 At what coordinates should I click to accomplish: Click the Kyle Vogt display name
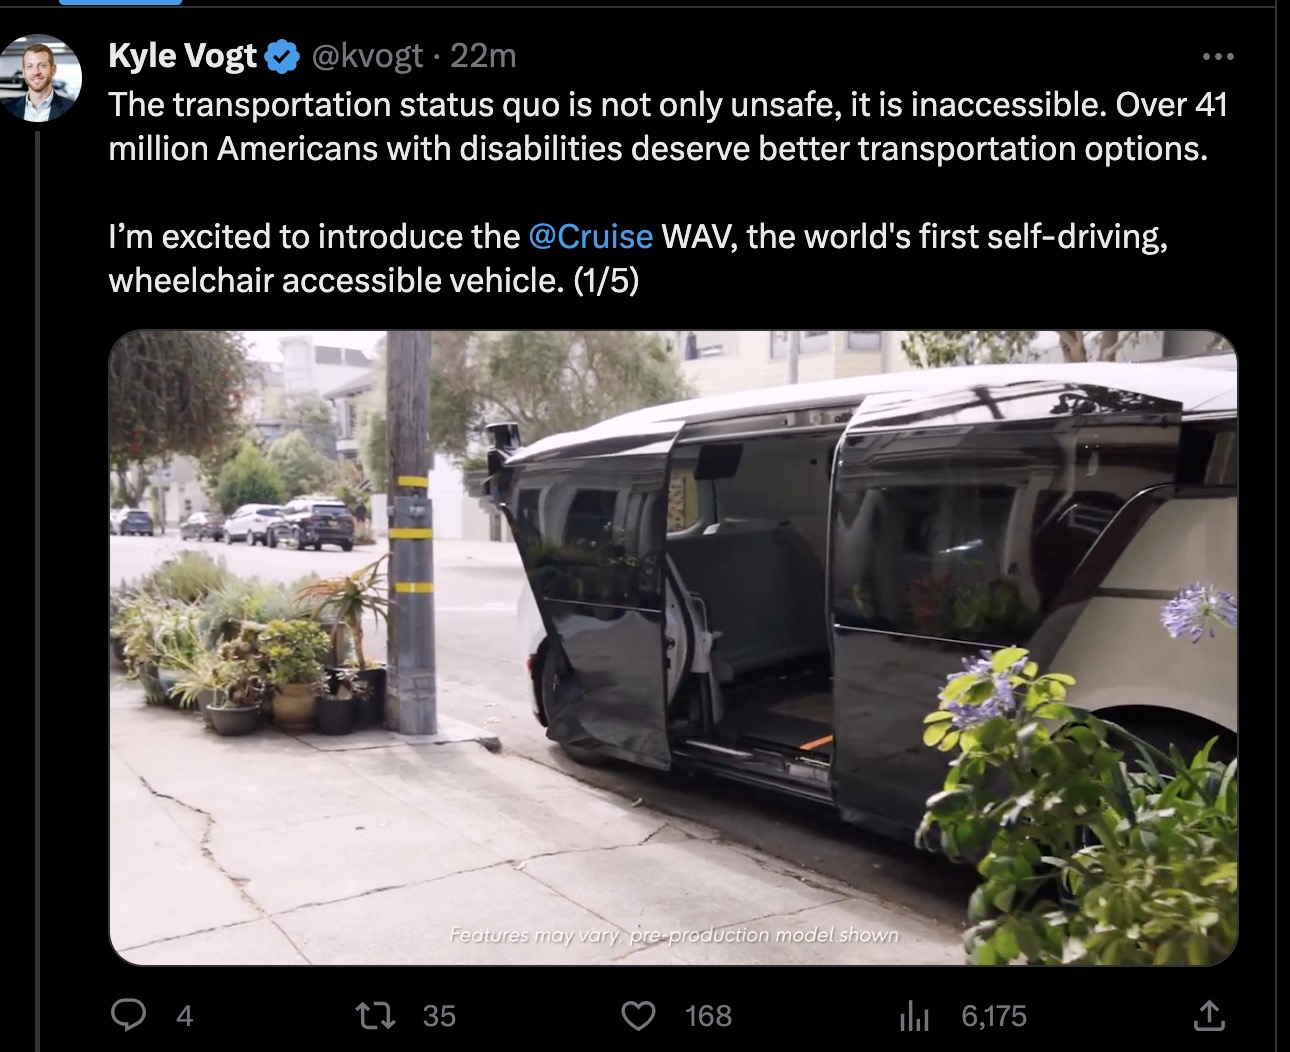(x=182, y=56)
